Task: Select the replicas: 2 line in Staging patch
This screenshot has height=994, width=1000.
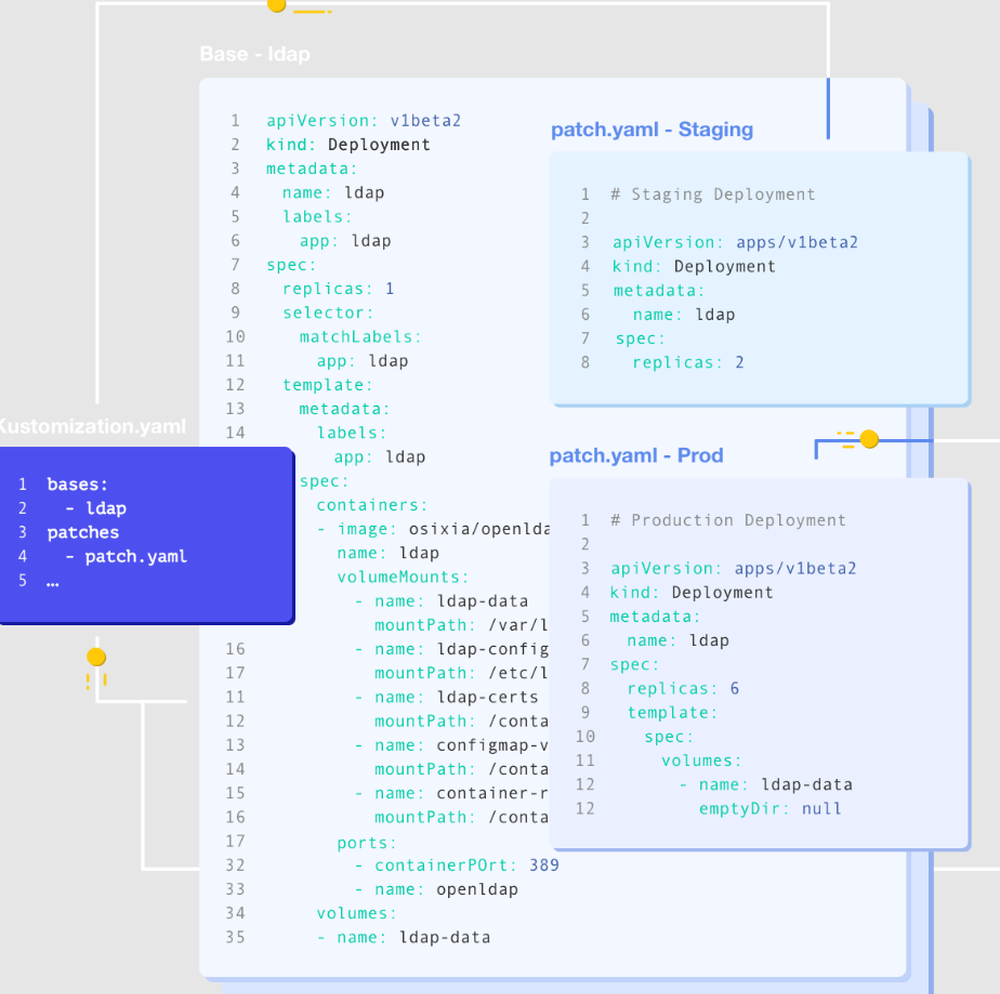Action: point(686,362)
